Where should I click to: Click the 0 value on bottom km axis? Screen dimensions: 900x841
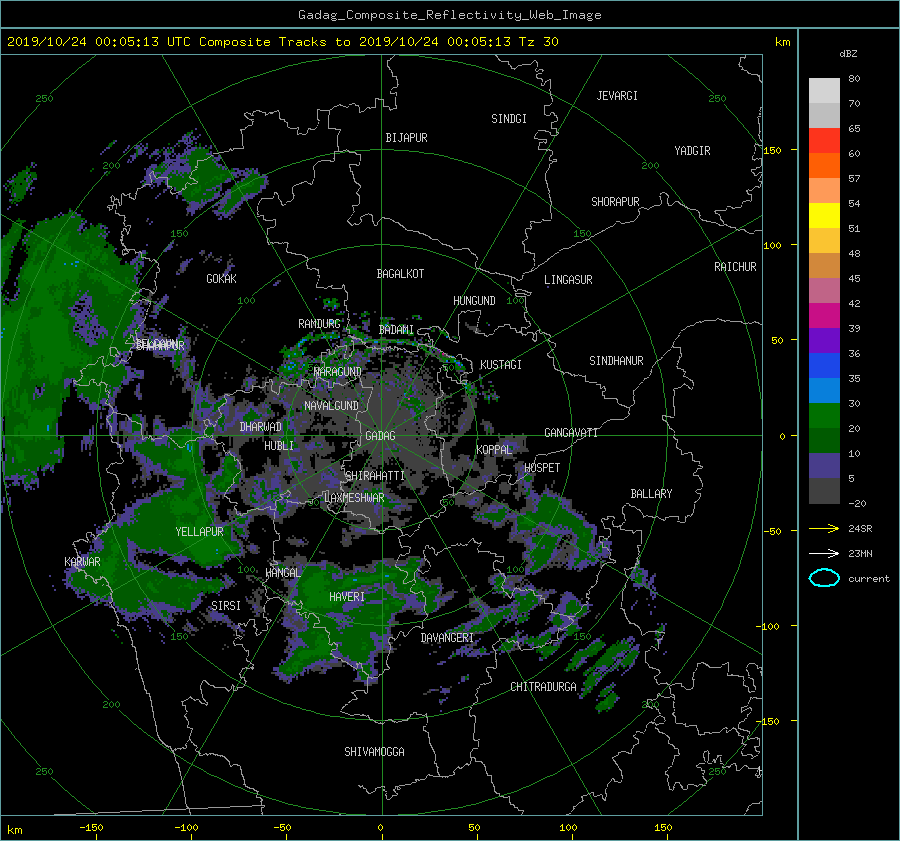[x=381, y=828]
